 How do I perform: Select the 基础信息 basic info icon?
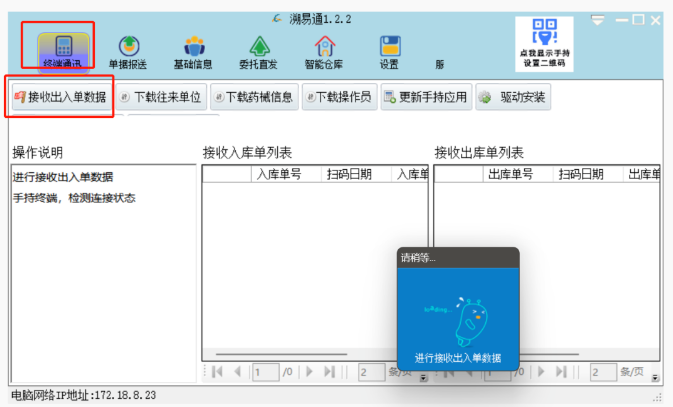192,50
